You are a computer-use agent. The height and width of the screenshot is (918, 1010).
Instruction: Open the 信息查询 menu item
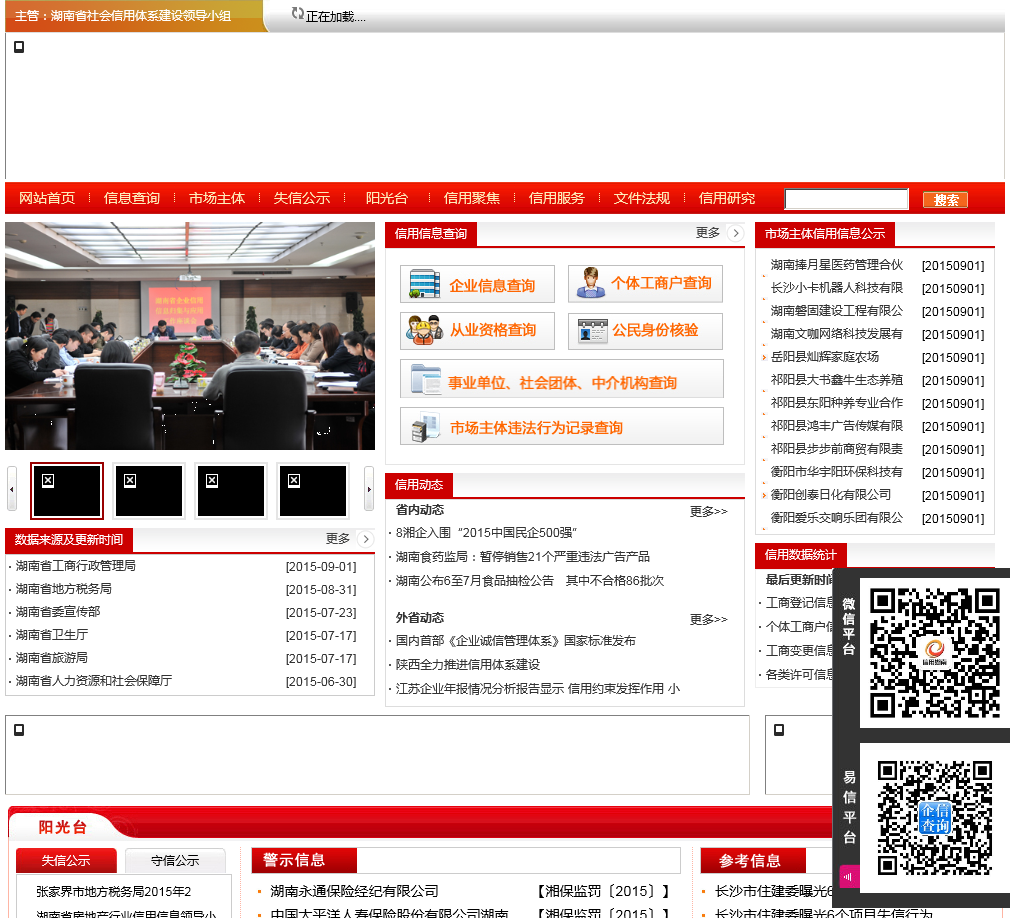(x=132, y=198)
